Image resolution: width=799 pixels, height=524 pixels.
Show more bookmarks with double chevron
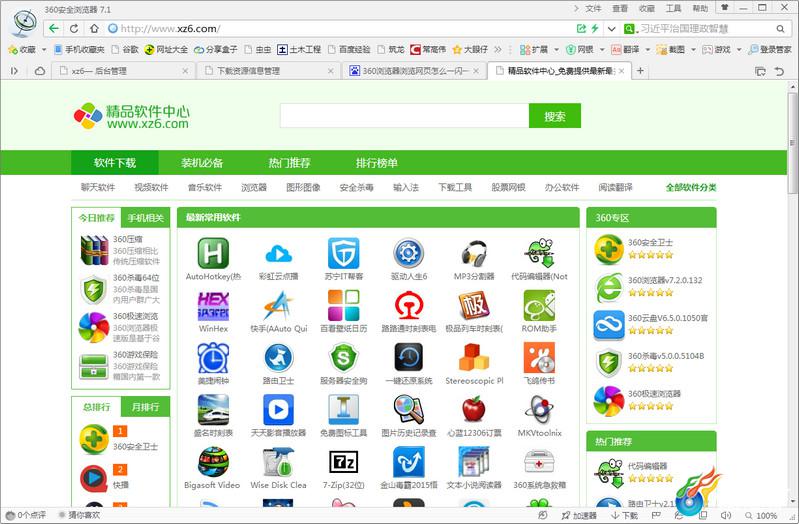point(498,49)
